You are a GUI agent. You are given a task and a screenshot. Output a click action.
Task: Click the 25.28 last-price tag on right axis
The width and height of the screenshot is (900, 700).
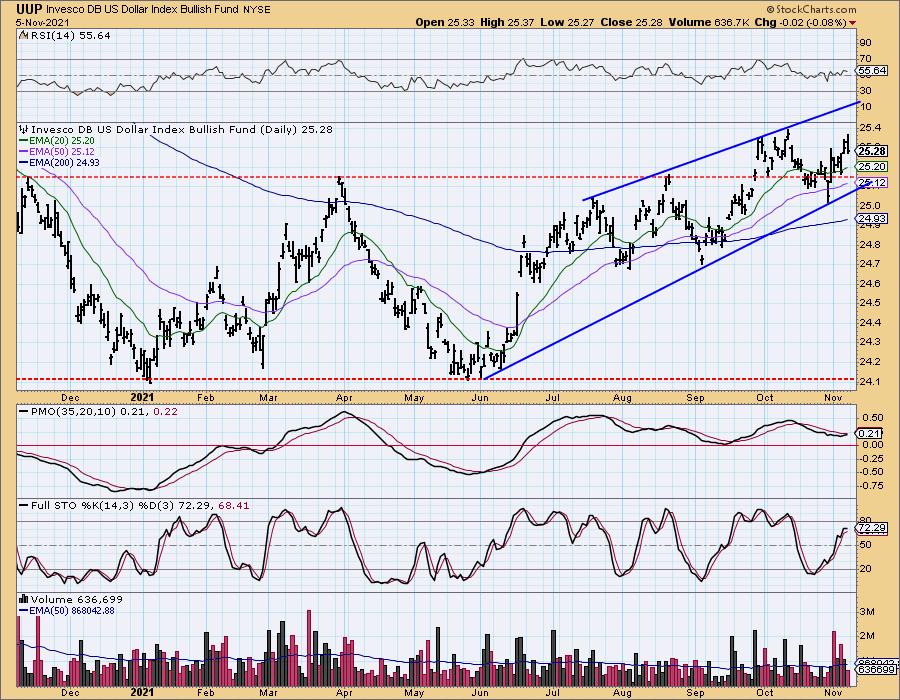(x=872, y=151)
